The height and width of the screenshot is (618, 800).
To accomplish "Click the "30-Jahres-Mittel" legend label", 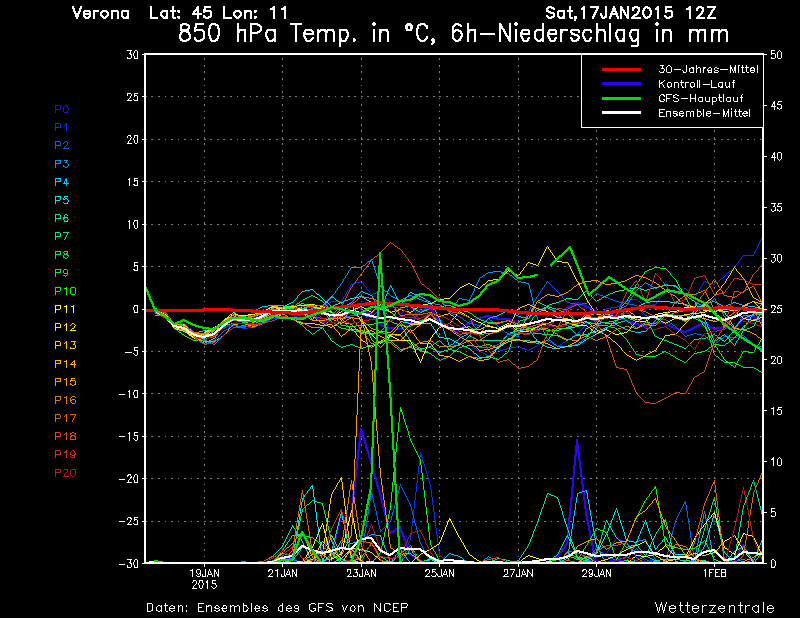I will [708, 69].
